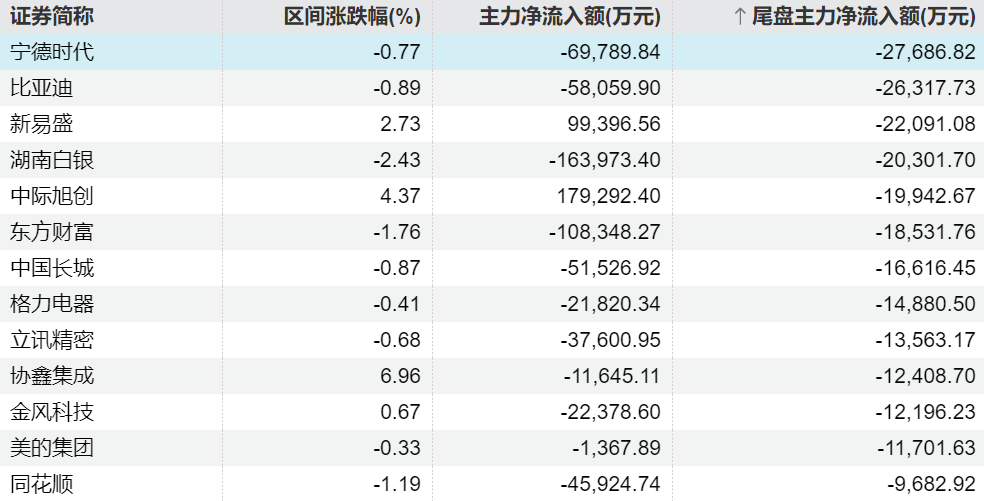Select the 协鑫集成 stock name
Viewport: 984px width, 501px height.
coord(52,377)
